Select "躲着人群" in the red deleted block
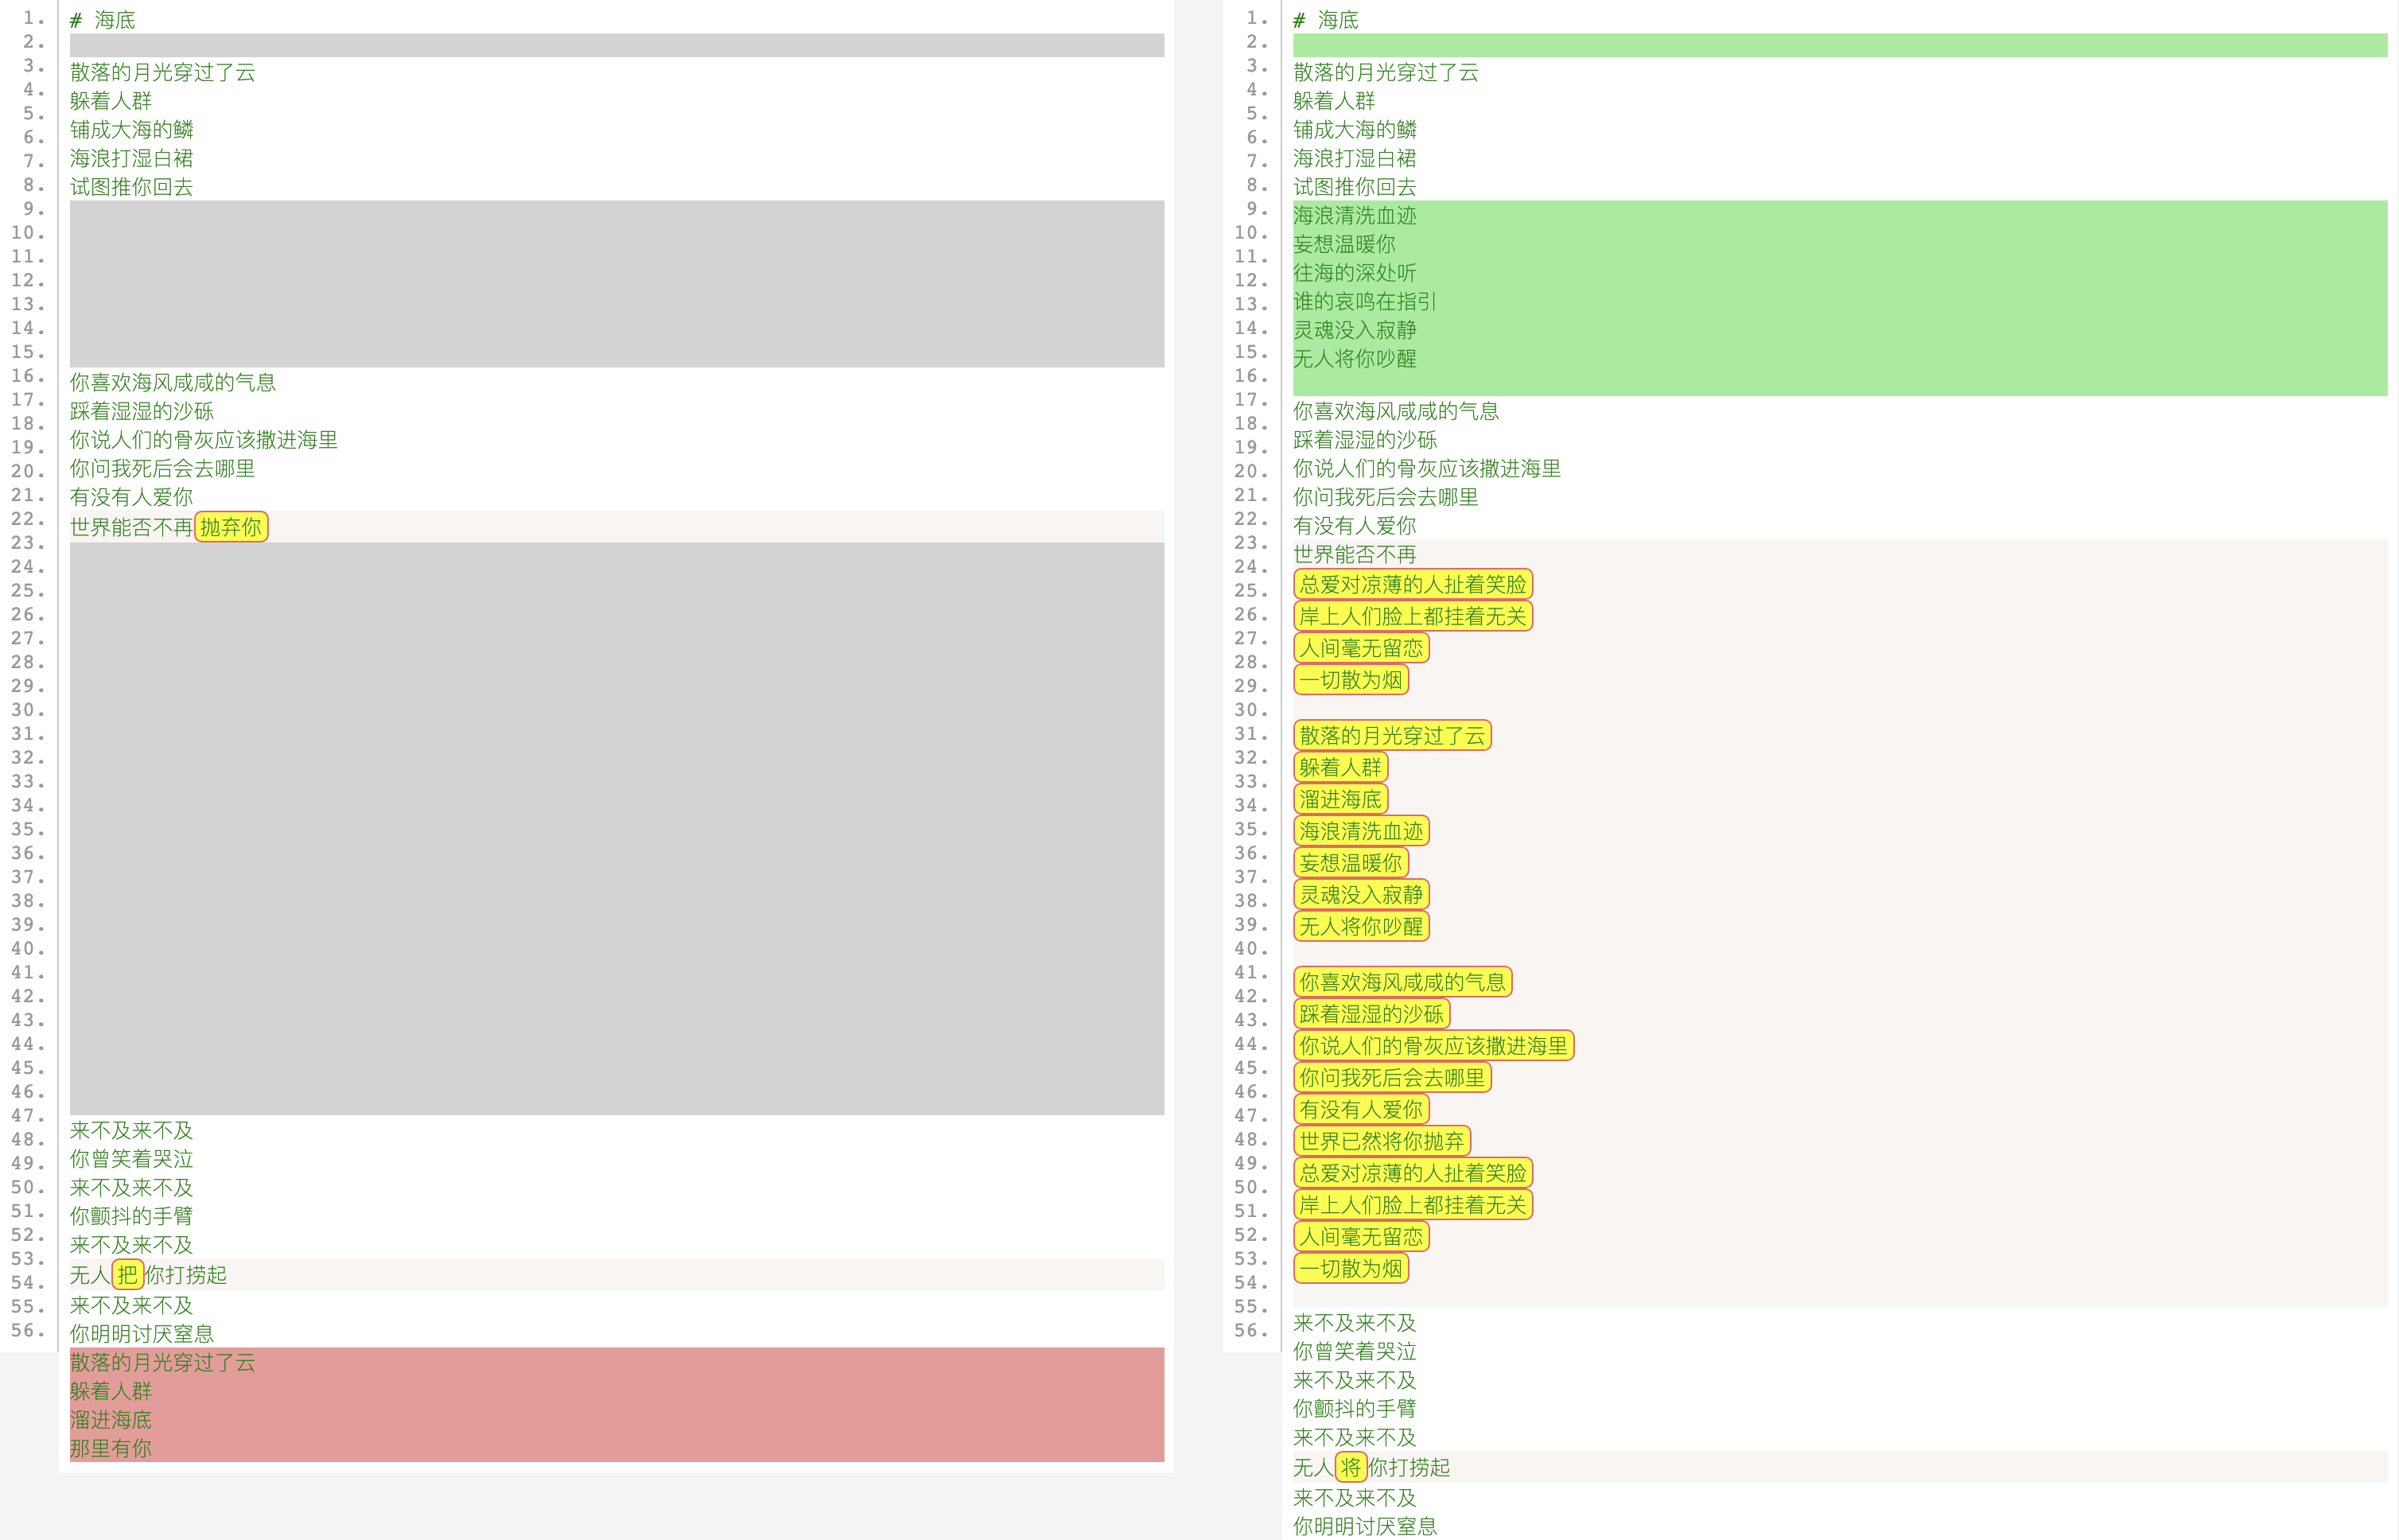2399x1540 pixels. click(x=111, y=1391)
